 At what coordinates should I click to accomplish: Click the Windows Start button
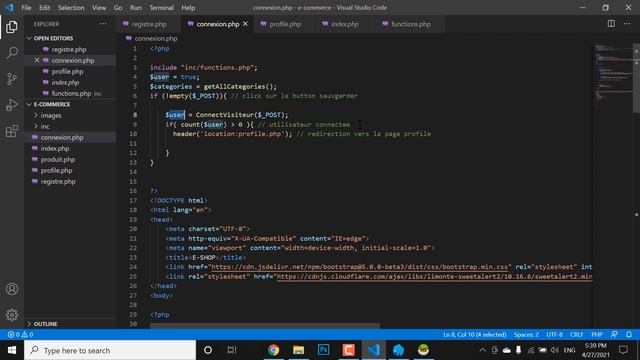pyautogui.click(x=12, y=350)
